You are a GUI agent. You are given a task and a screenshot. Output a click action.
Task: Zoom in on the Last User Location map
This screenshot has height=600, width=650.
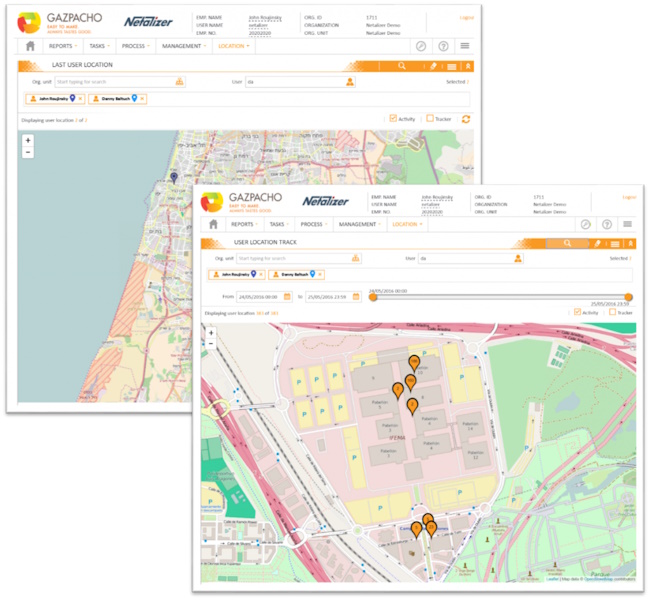28,141
